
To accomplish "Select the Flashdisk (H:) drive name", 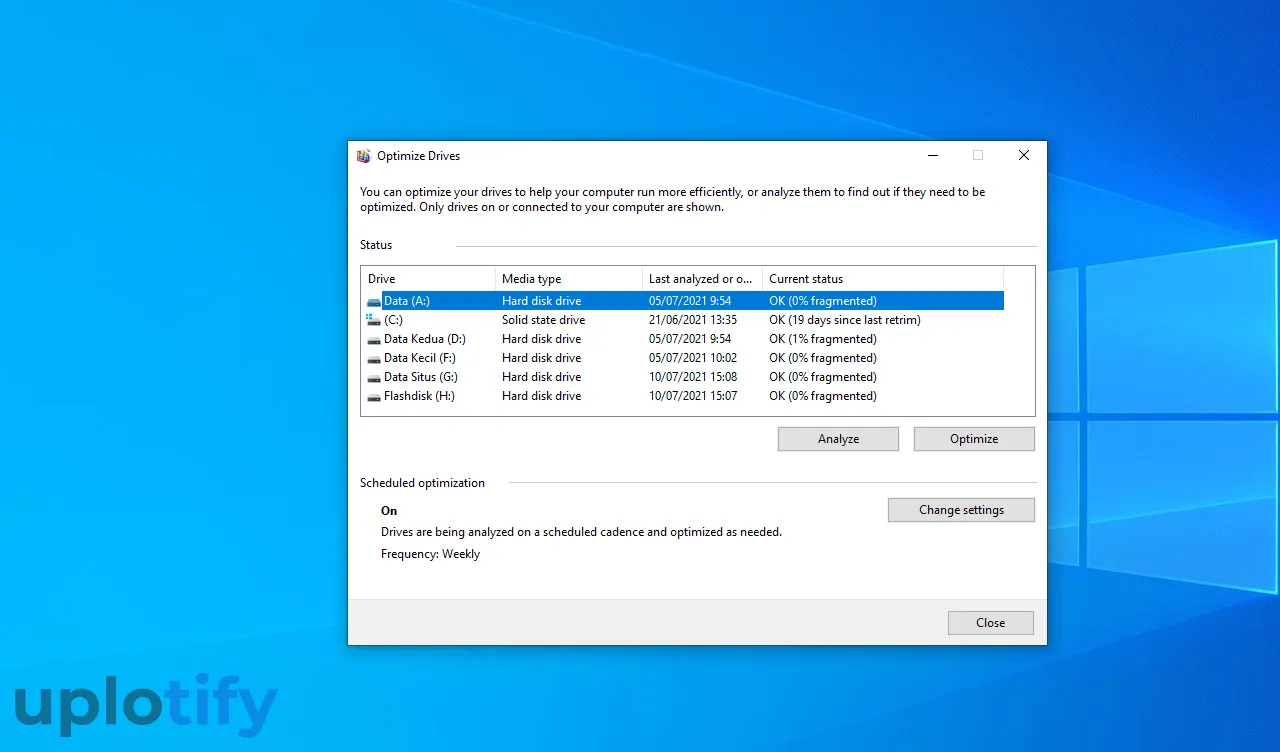I will click(x=419, y=396).
